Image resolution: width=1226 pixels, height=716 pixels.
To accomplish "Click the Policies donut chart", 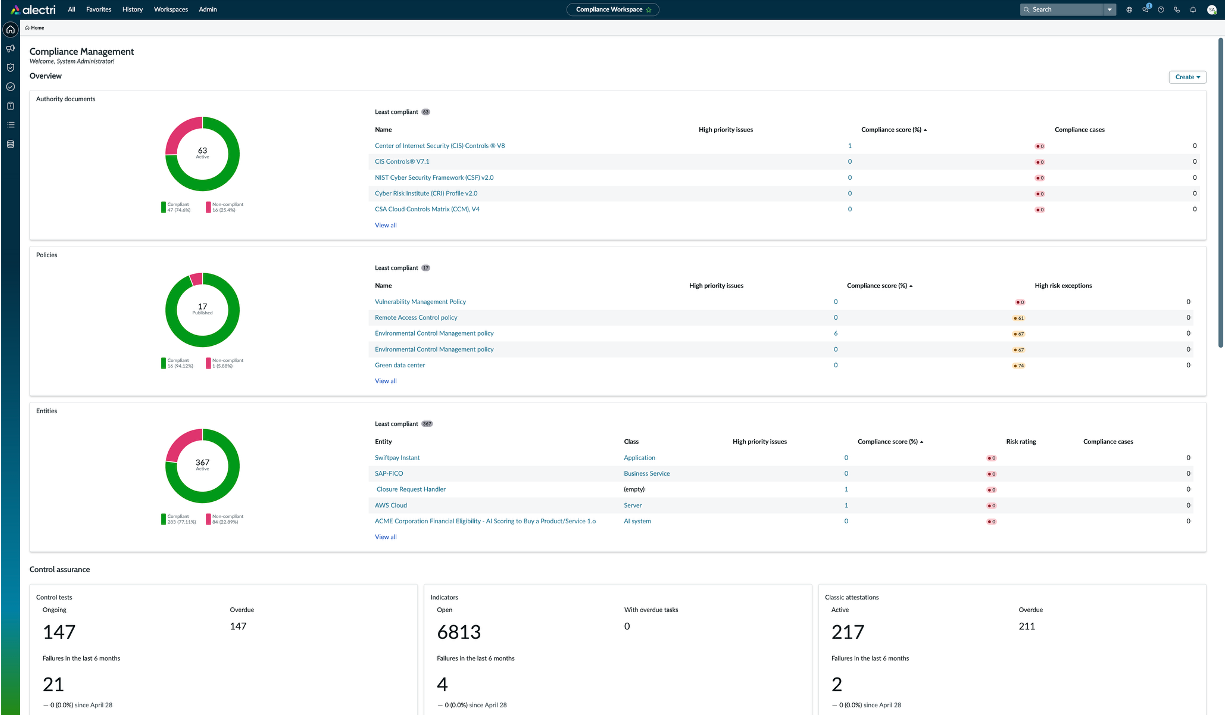I will click(202, 309).
